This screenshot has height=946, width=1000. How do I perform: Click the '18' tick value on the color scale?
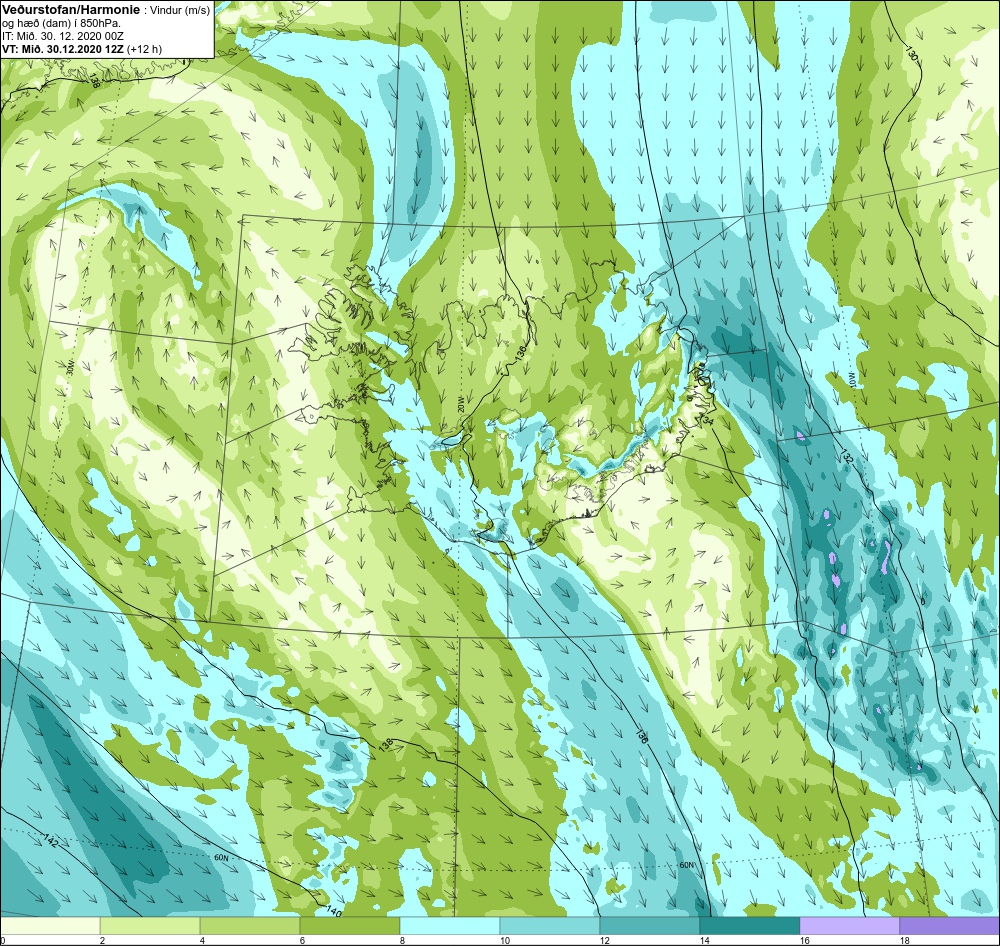tap(904, 940)
